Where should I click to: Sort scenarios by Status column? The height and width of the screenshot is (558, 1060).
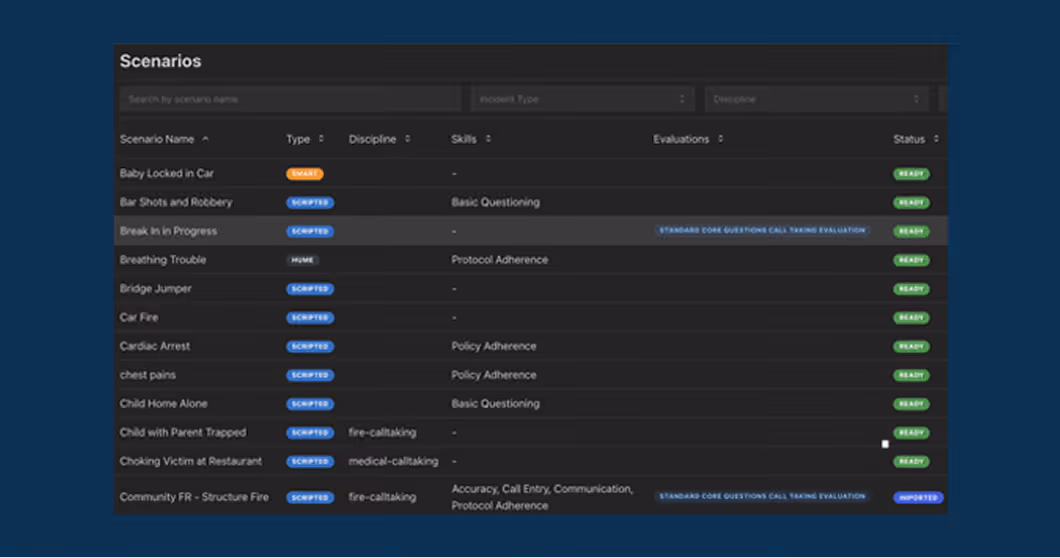(936, 139)
